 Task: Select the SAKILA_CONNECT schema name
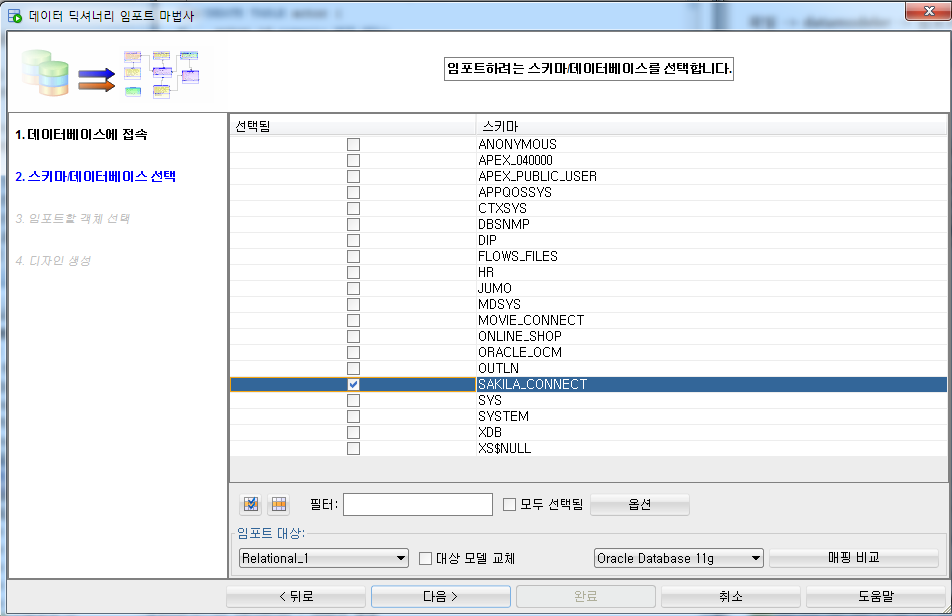click(x=532, y=385)
